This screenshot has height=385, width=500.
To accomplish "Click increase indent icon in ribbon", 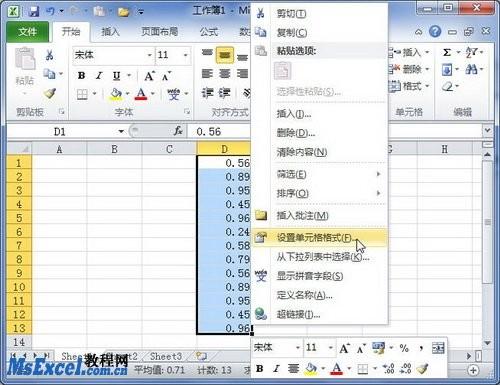I will pos(224,93).
